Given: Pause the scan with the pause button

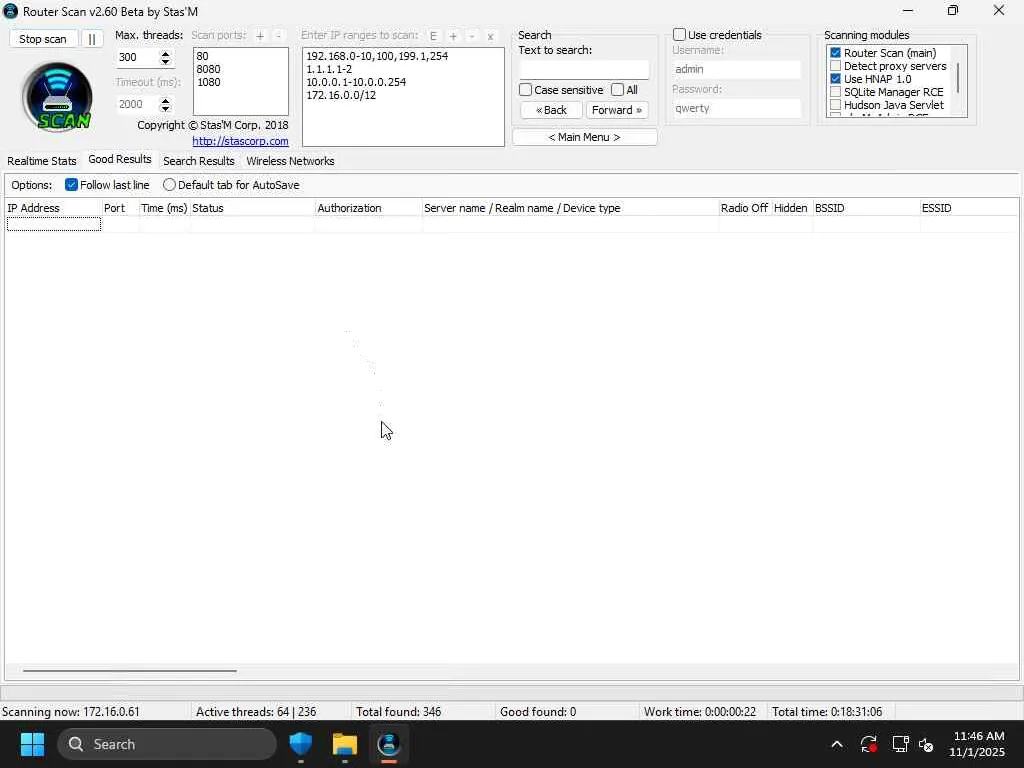Looking at the screenshot, I should tap(92, 39).
